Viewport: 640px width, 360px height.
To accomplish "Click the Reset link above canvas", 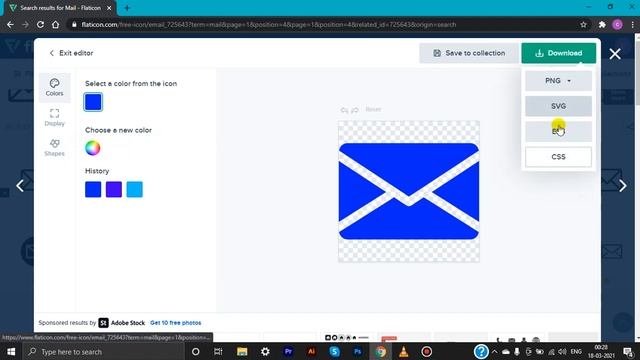I will click(373, 109).
